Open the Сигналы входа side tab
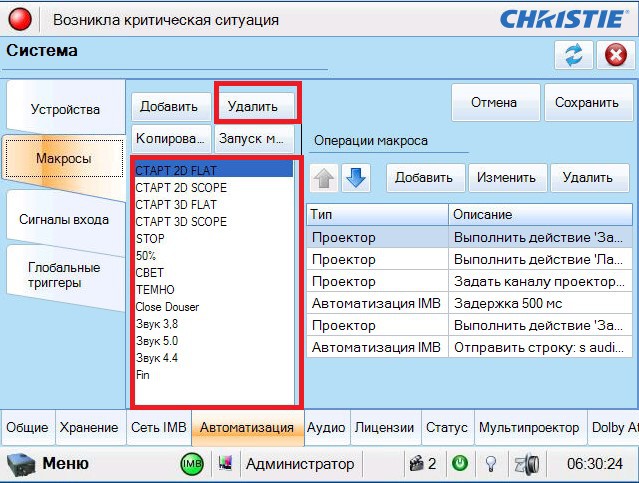Viewport: 639px width, 483px height. coord(64,220)
